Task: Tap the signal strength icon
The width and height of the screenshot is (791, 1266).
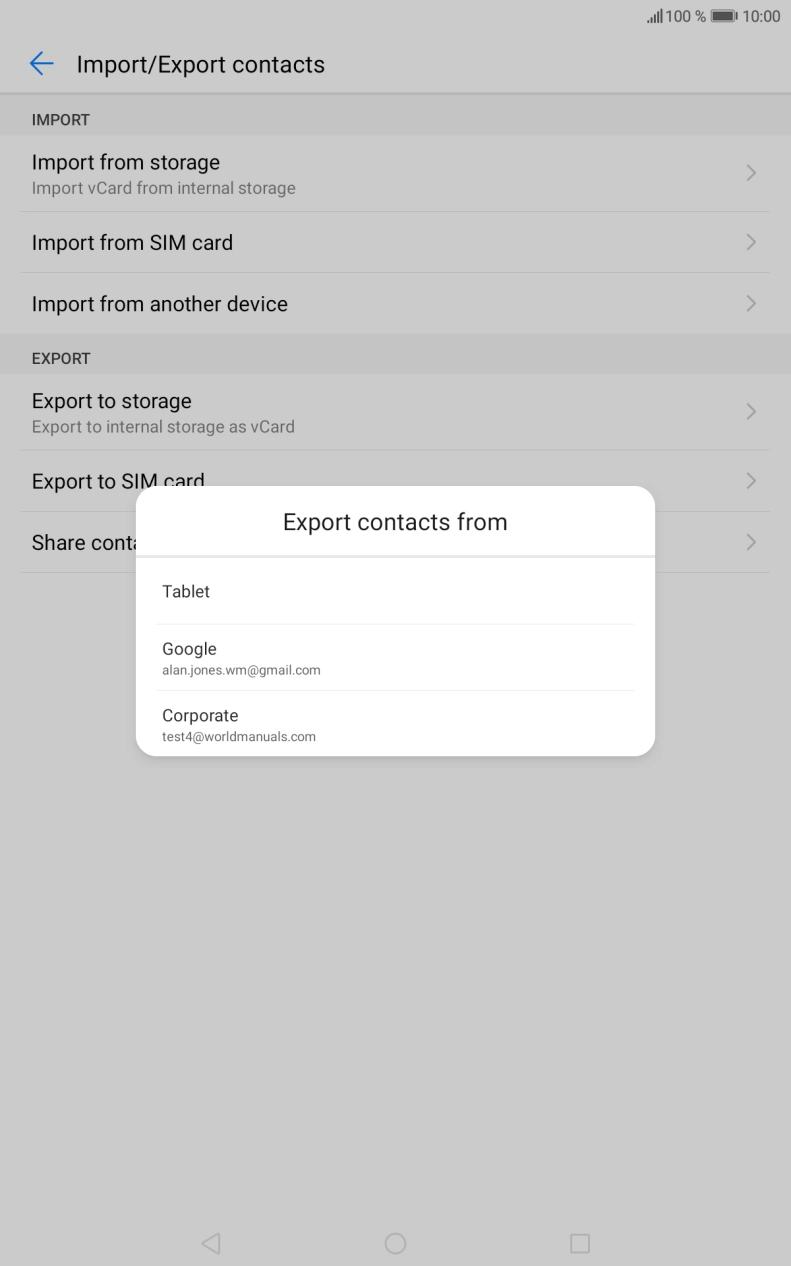Action: [x=657, y=17]
